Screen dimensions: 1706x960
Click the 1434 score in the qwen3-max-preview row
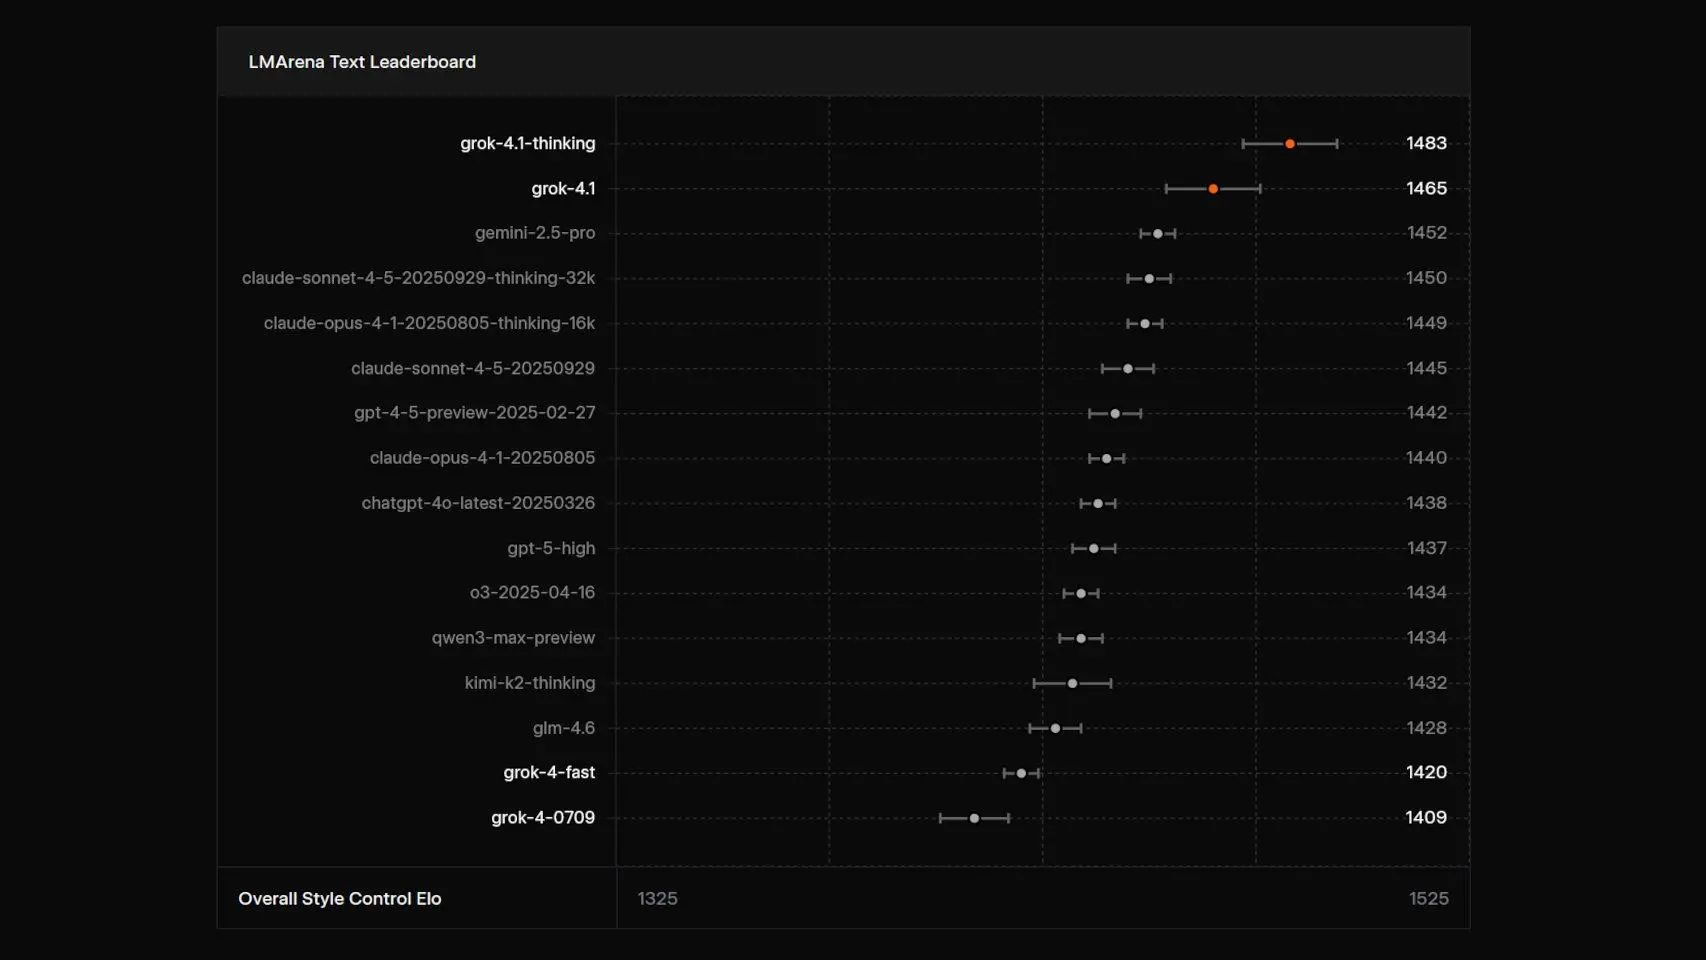1426,638
